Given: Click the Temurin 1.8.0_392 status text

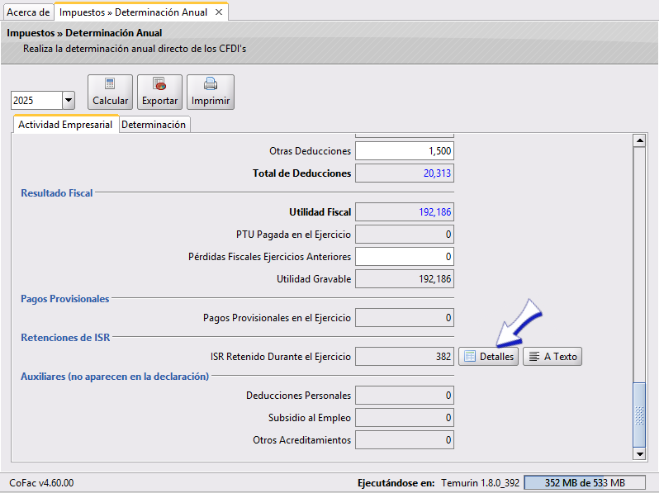Looking at the screenshot, I should pyautogui.click(x=480, y=483).
